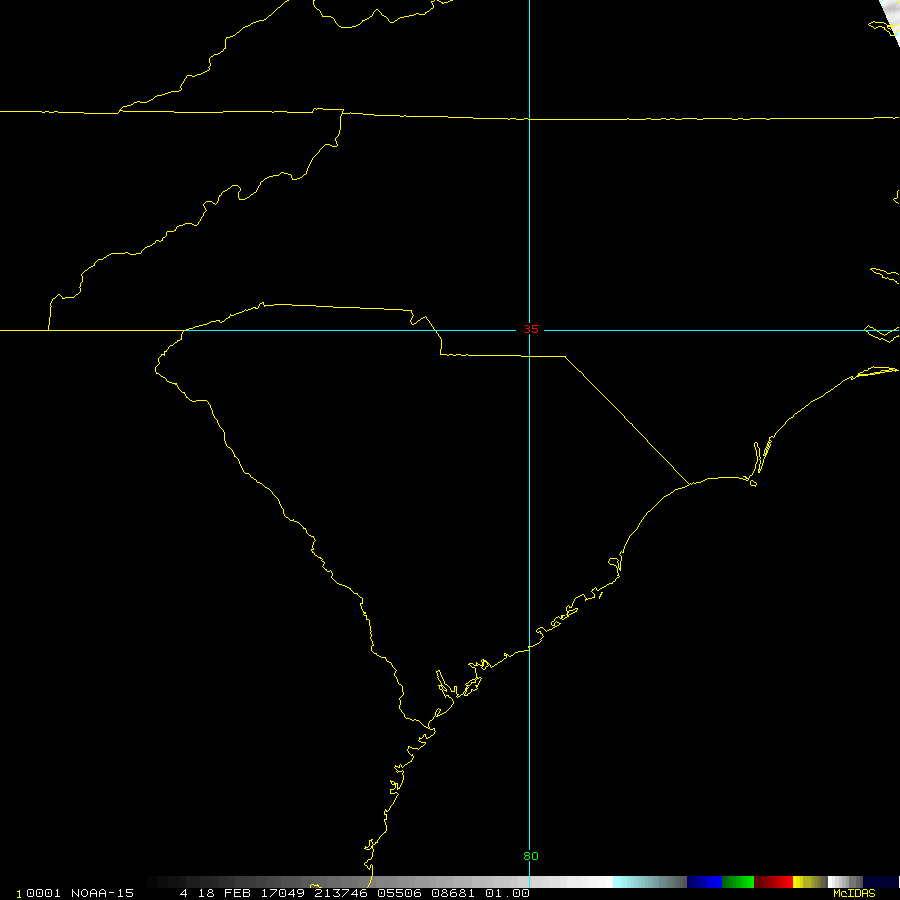Select the blue segment of color bar

[704, 882]
